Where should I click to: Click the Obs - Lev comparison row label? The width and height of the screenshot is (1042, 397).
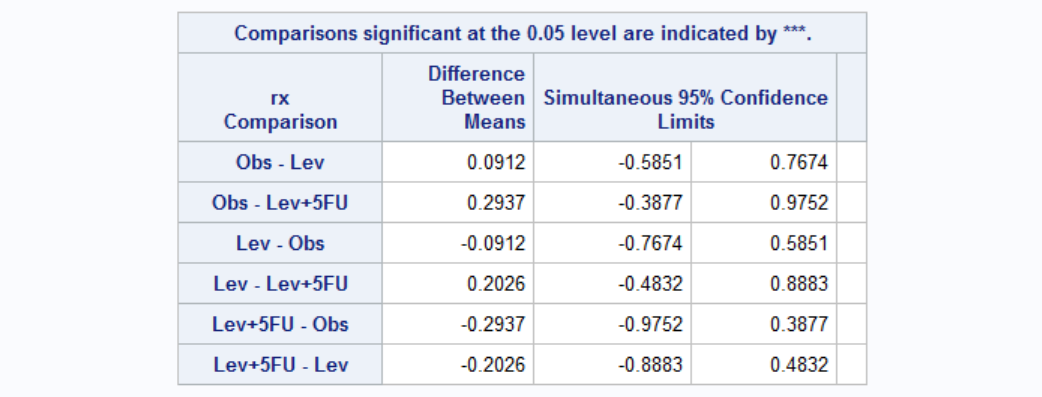tap(280, 162)
